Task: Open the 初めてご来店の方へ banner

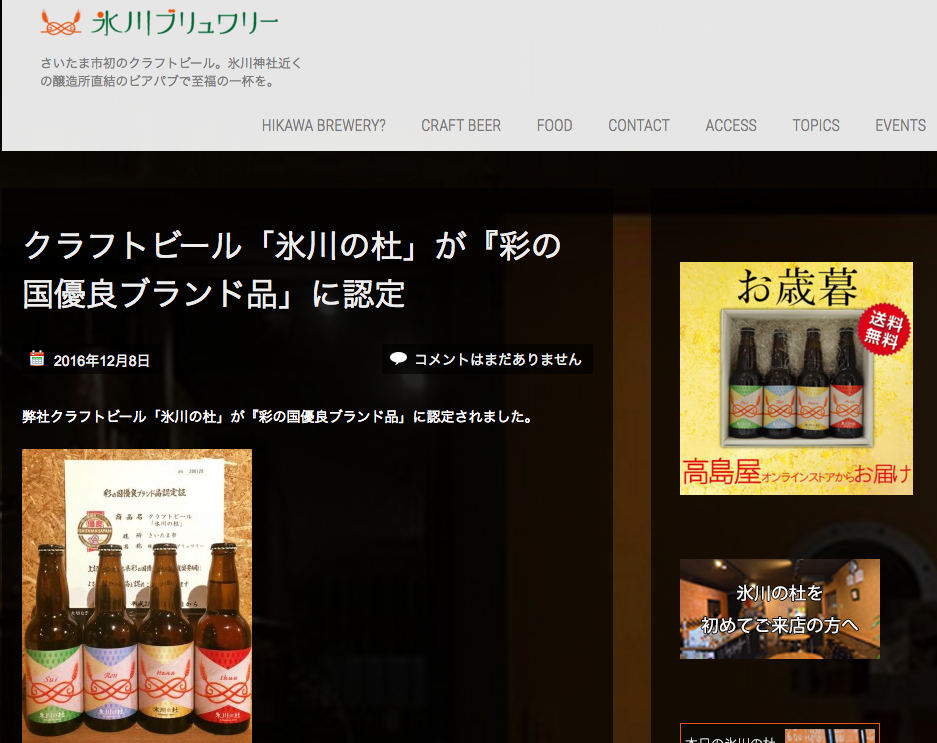Action: [779, 609]
